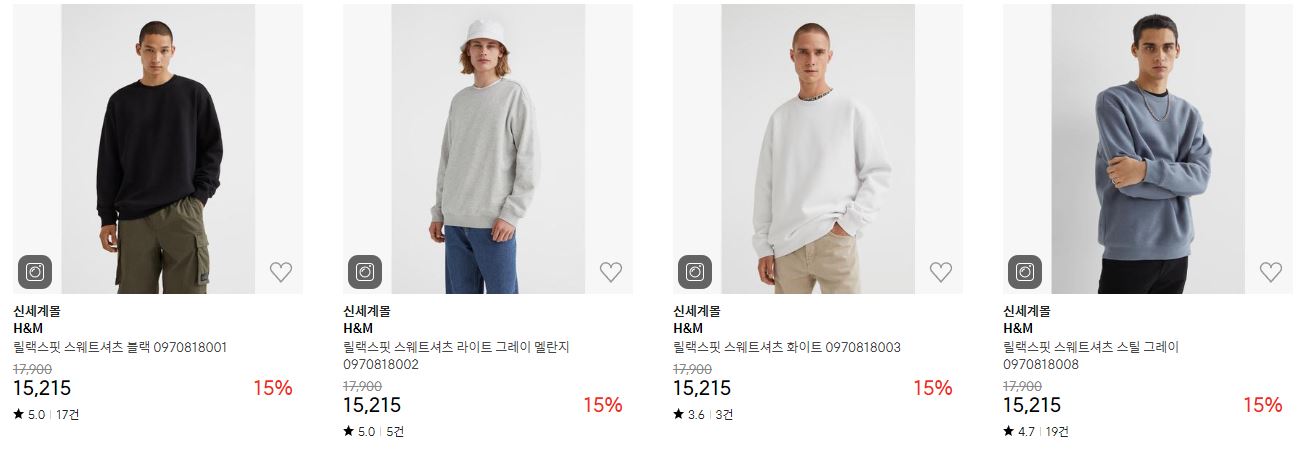Image resolution: width=1305 pixels, height=462 pixels.
Task: Favorite the steel grey sweatshirt via heart
Action: (1271, 271)
